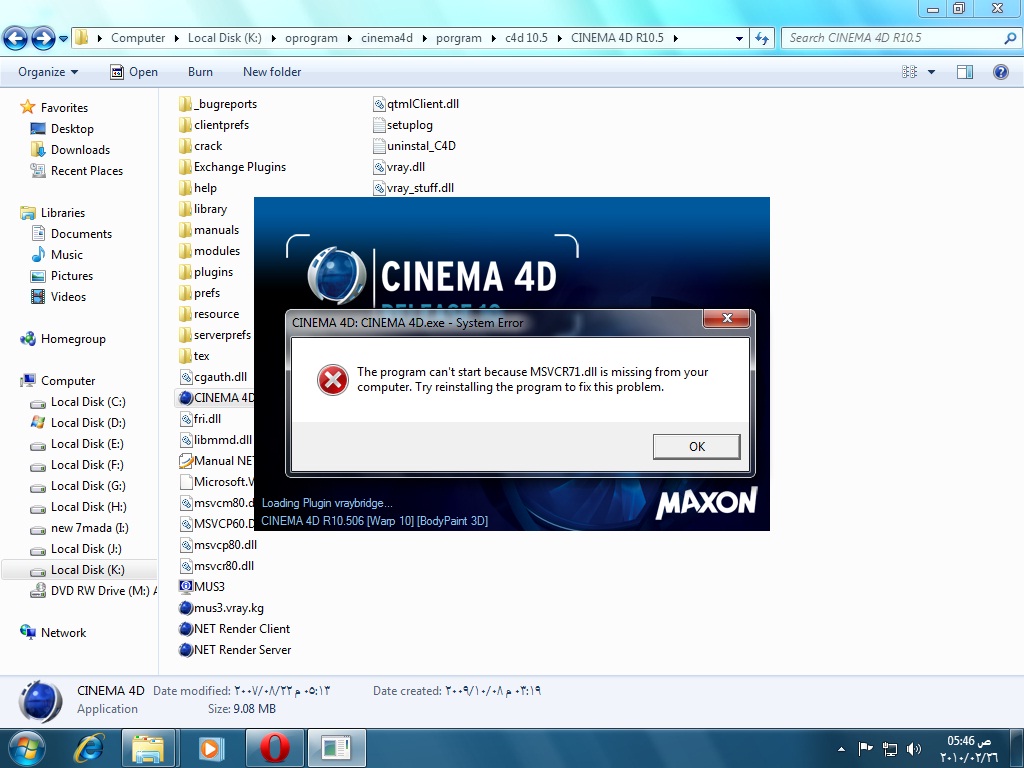Select the fri.dll file icon
The width and height of the screenshot is (1024, 768).
pos(186,419)
